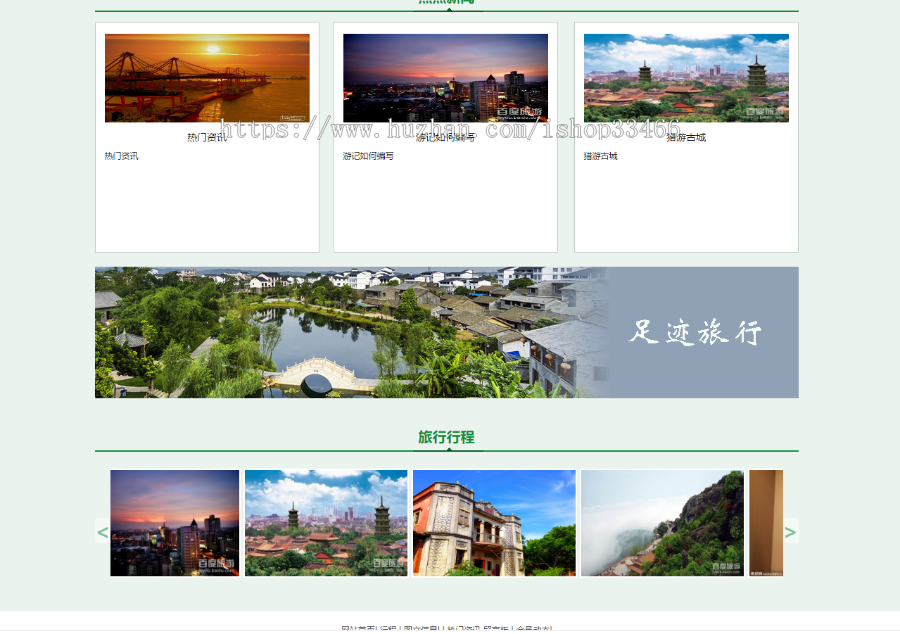Select the misty mountain carousel image
The image size is (900, 634).
click(661, 523)
